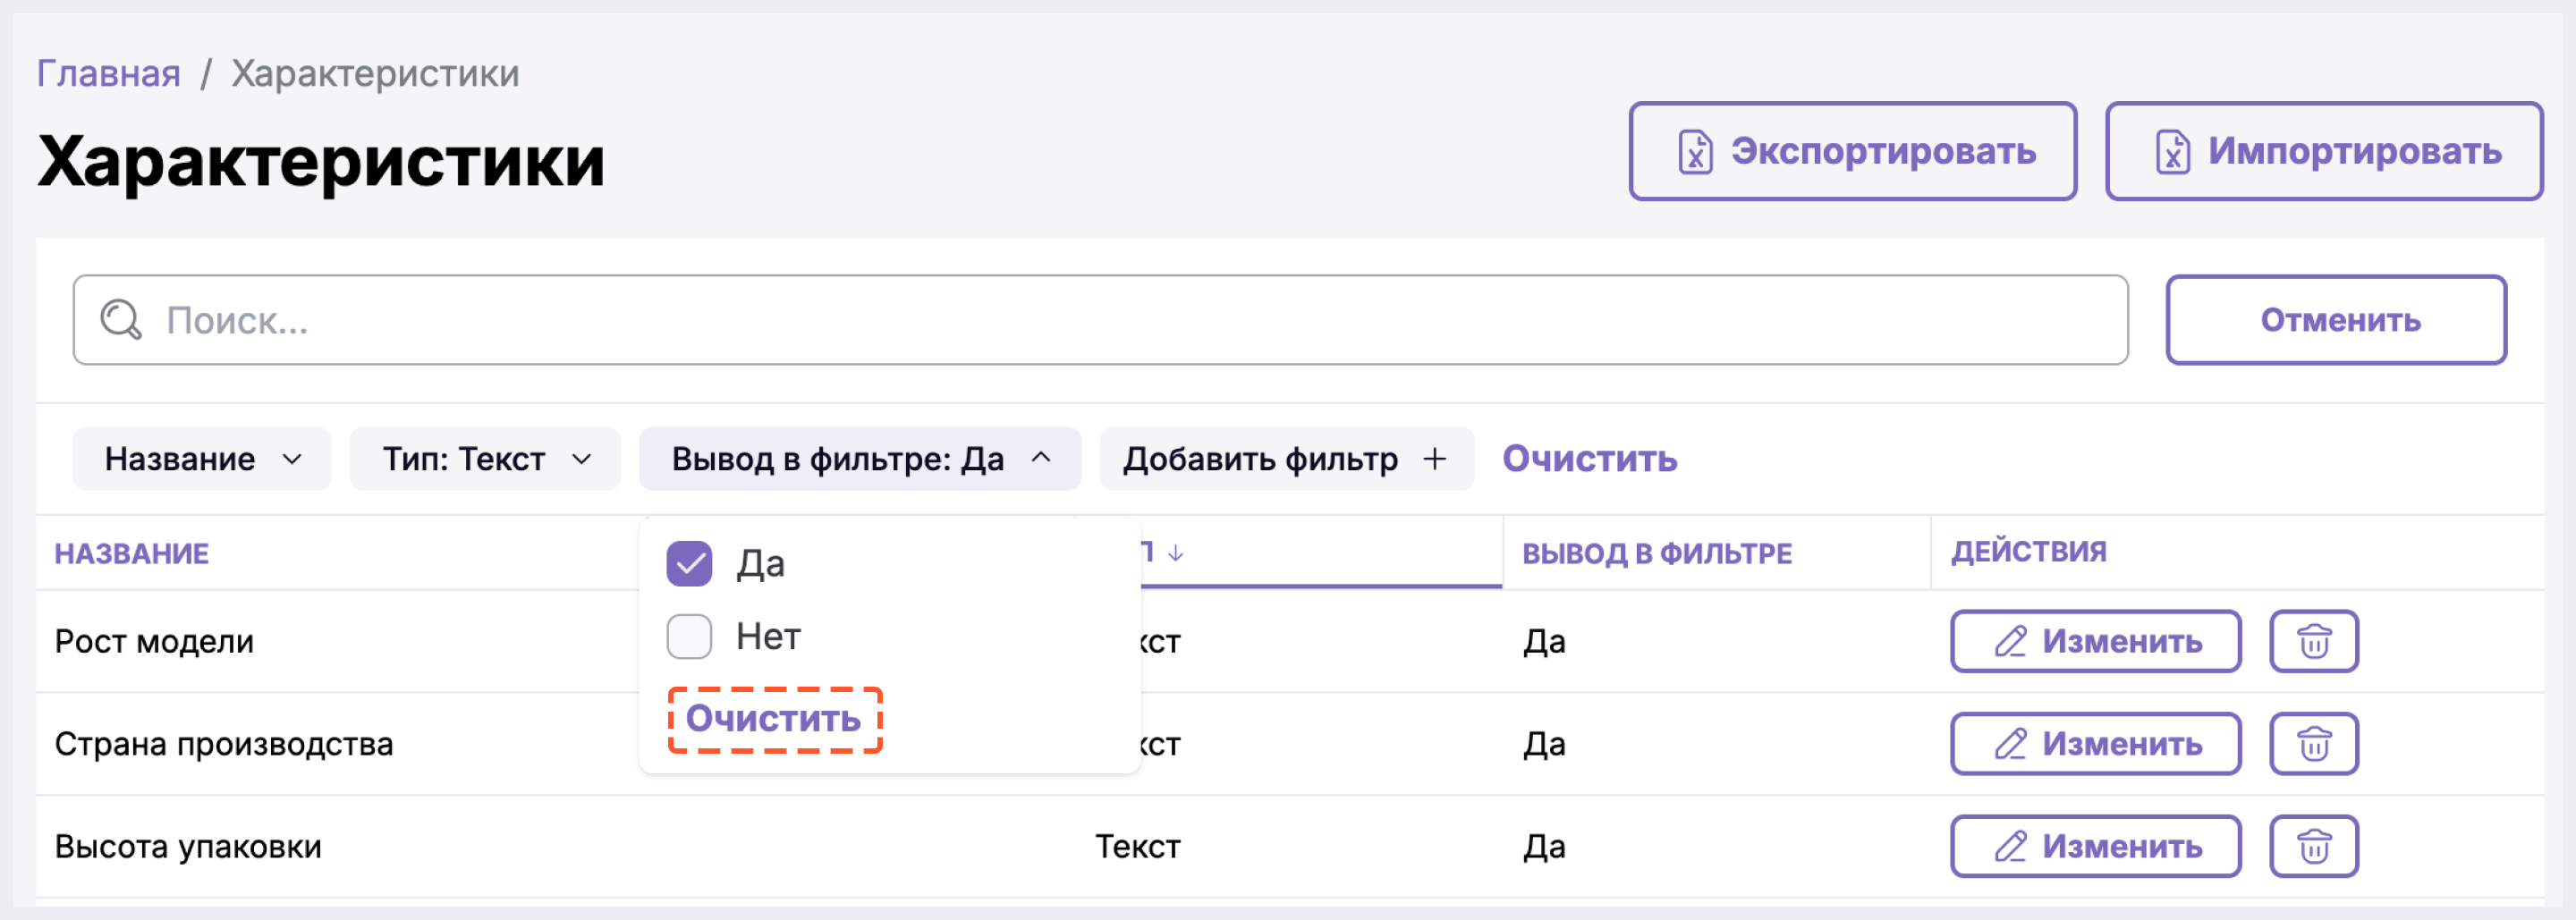Click the sort arrow in the type column header

(1176, 553)
